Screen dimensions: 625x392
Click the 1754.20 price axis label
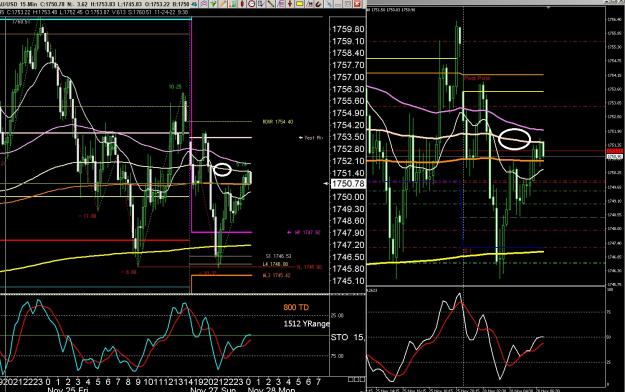(x=348, y=125)
